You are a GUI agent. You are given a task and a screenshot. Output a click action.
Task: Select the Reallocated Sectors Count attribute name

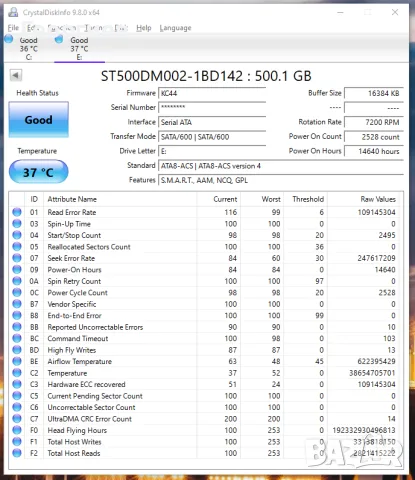point(89,247)
